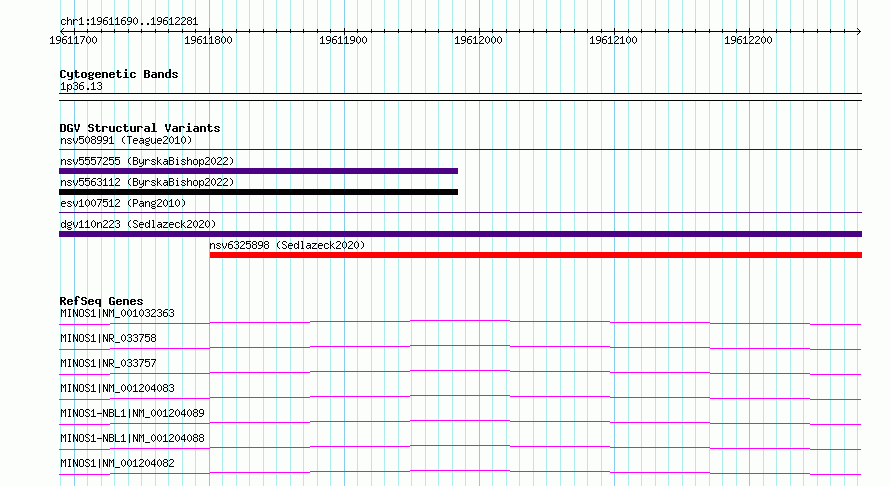Select transcript MINOS1-NBL1|NM_001204088
This screenshot has height=486, width=890.
coord(132,438)
